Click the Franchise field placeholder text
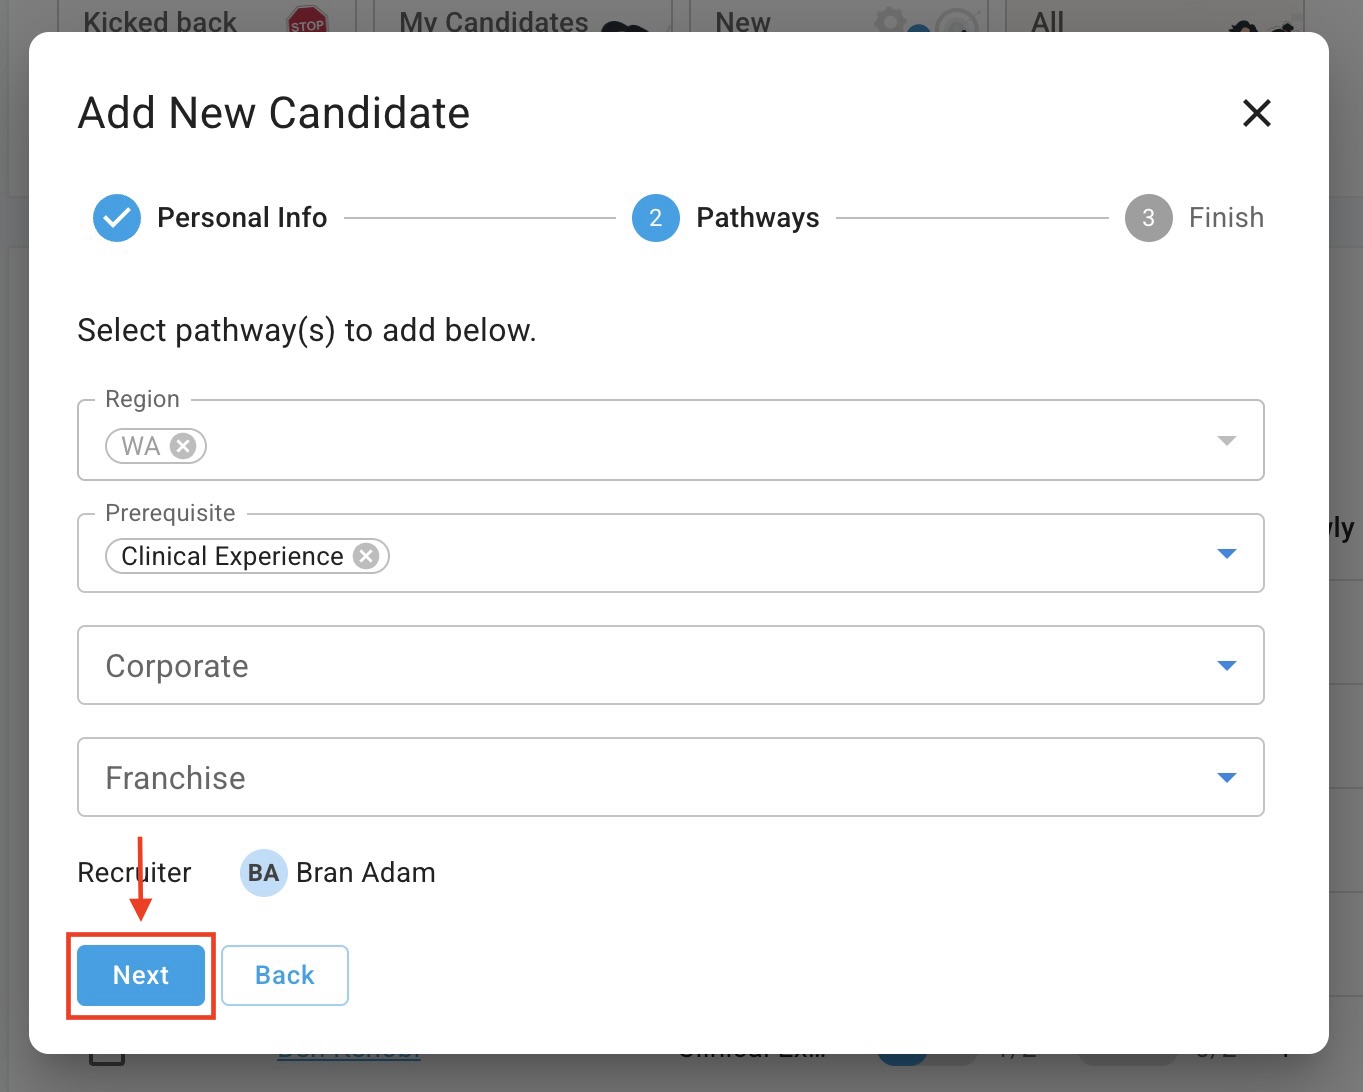 coord(176,778)
